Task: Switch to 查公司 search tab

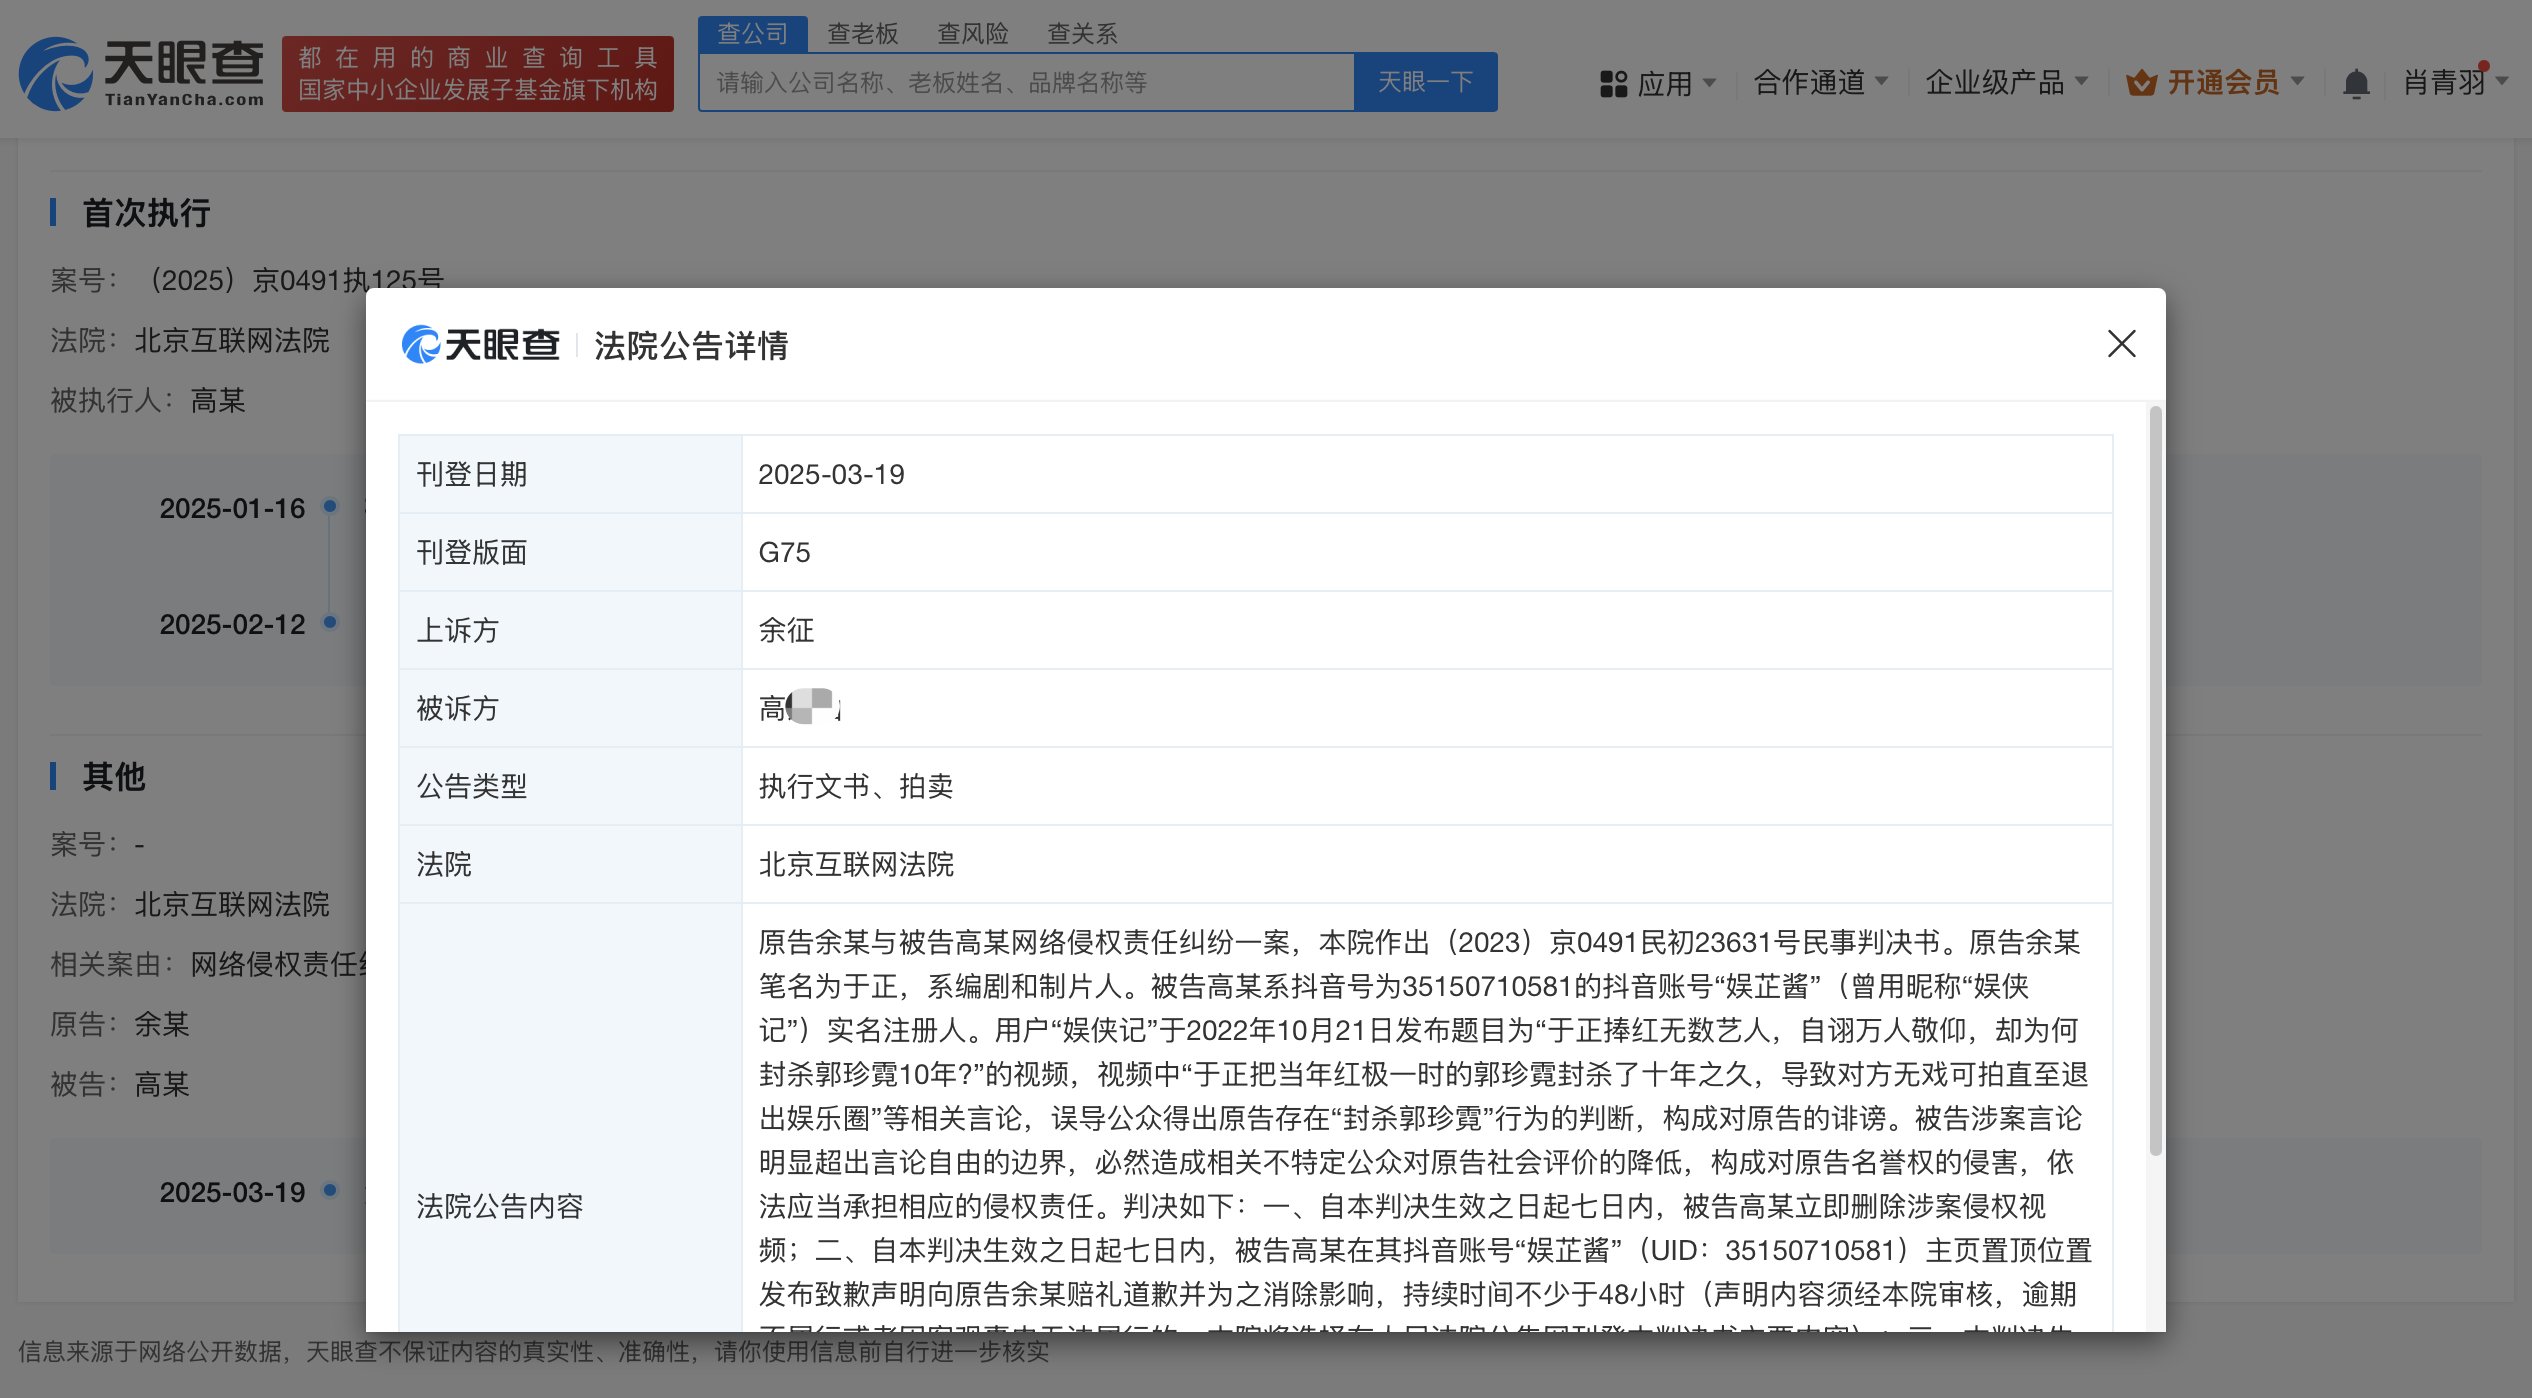Action: tap(753, 33)
